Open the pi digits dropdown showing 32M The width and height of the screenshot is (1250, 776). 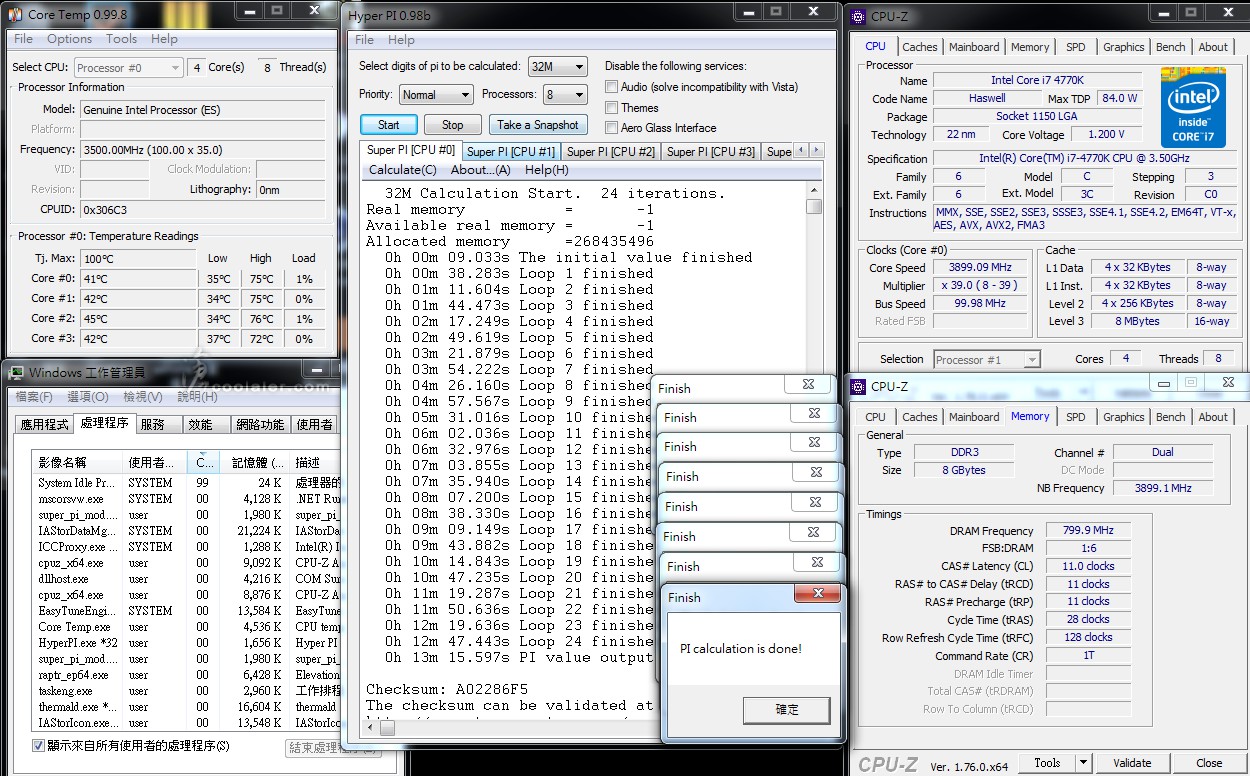click(x=558, y=67)
